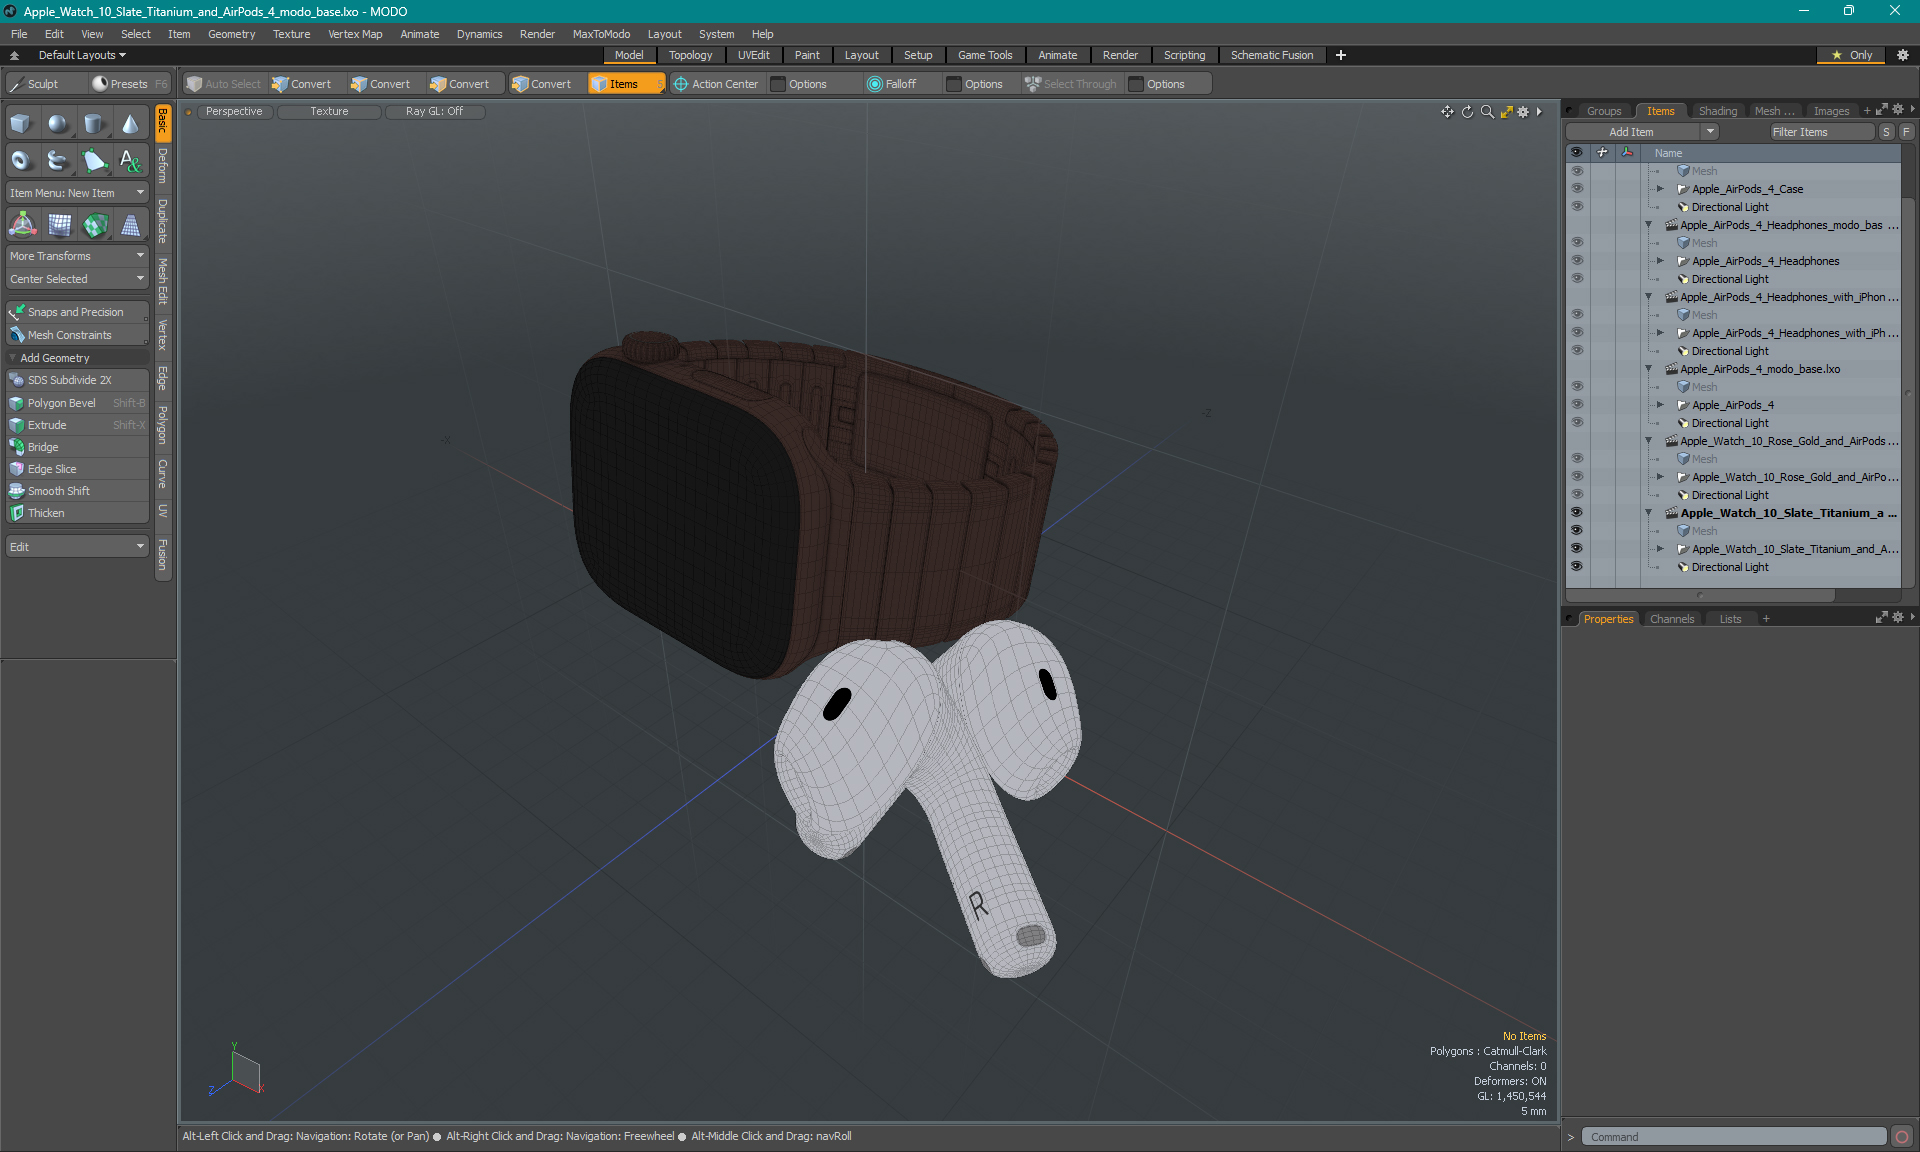Select the Cube primitive tool
This screenshot has height=1152, width=1920.
coord(22,124)
